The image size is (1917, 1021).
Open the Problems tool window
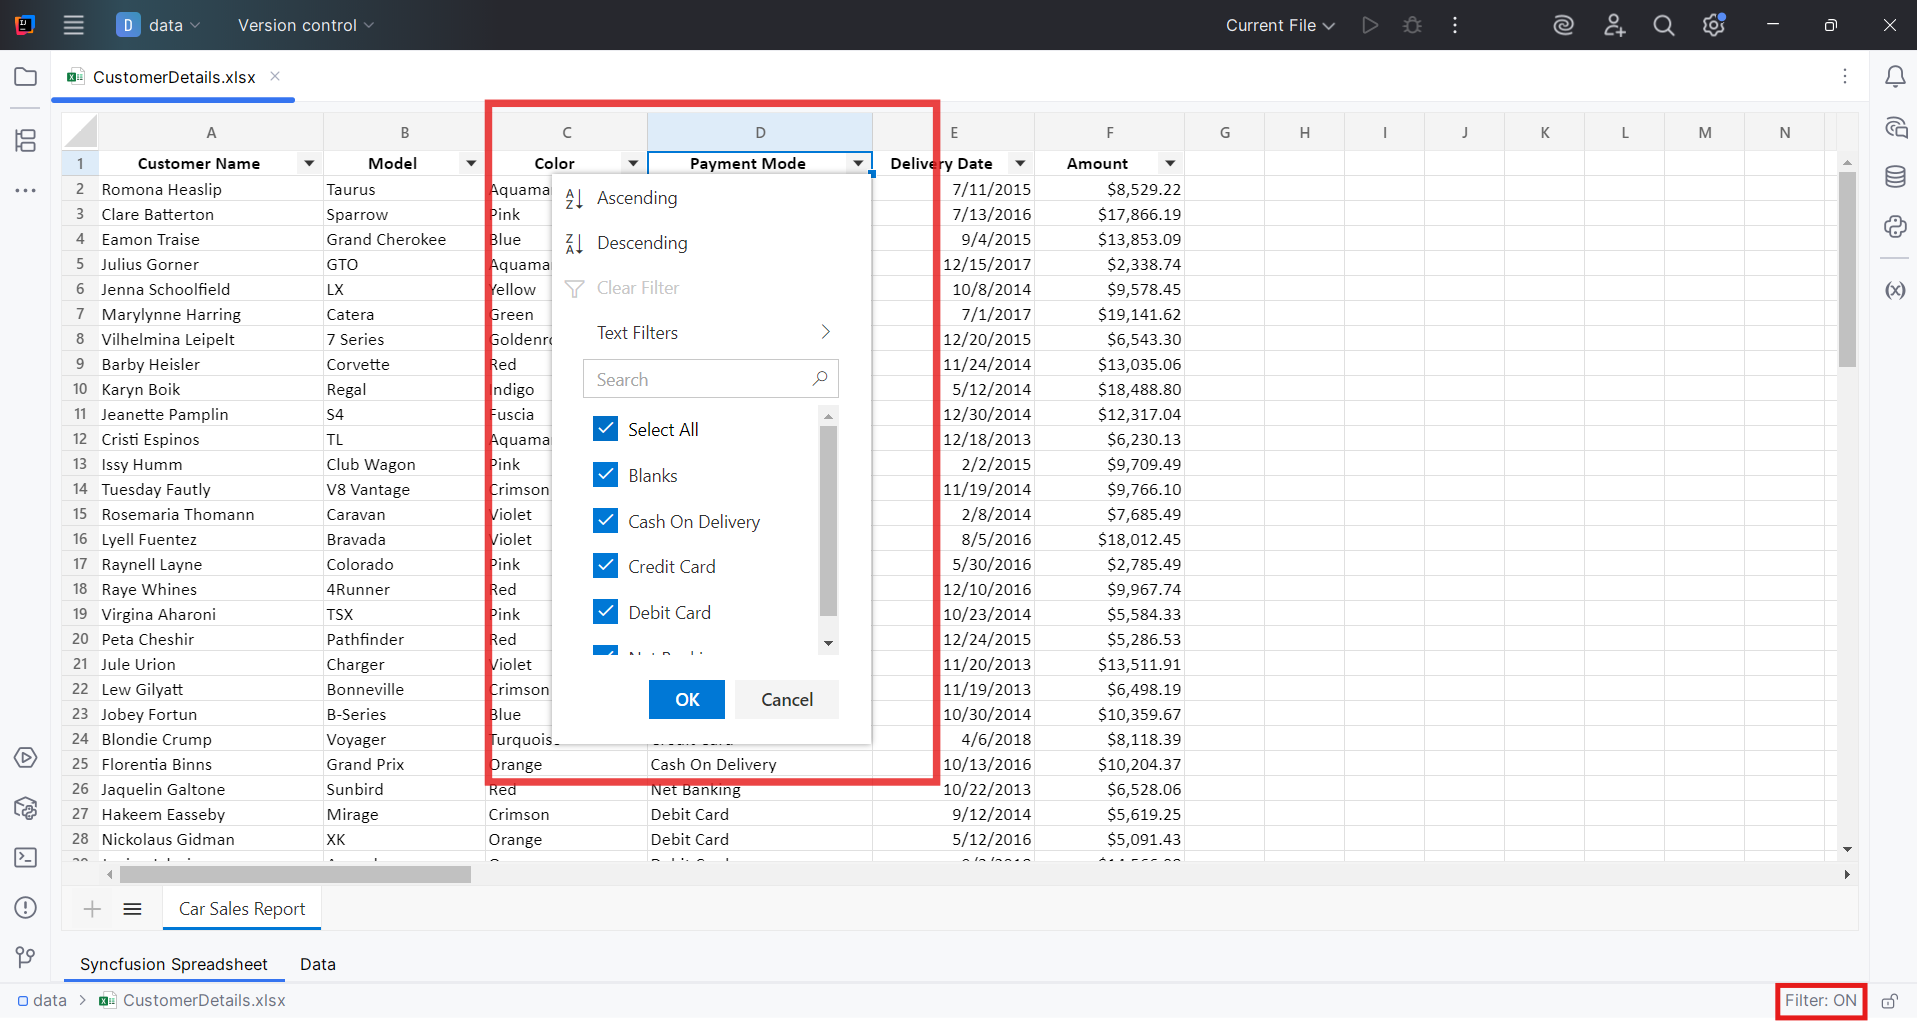[25, 907]
